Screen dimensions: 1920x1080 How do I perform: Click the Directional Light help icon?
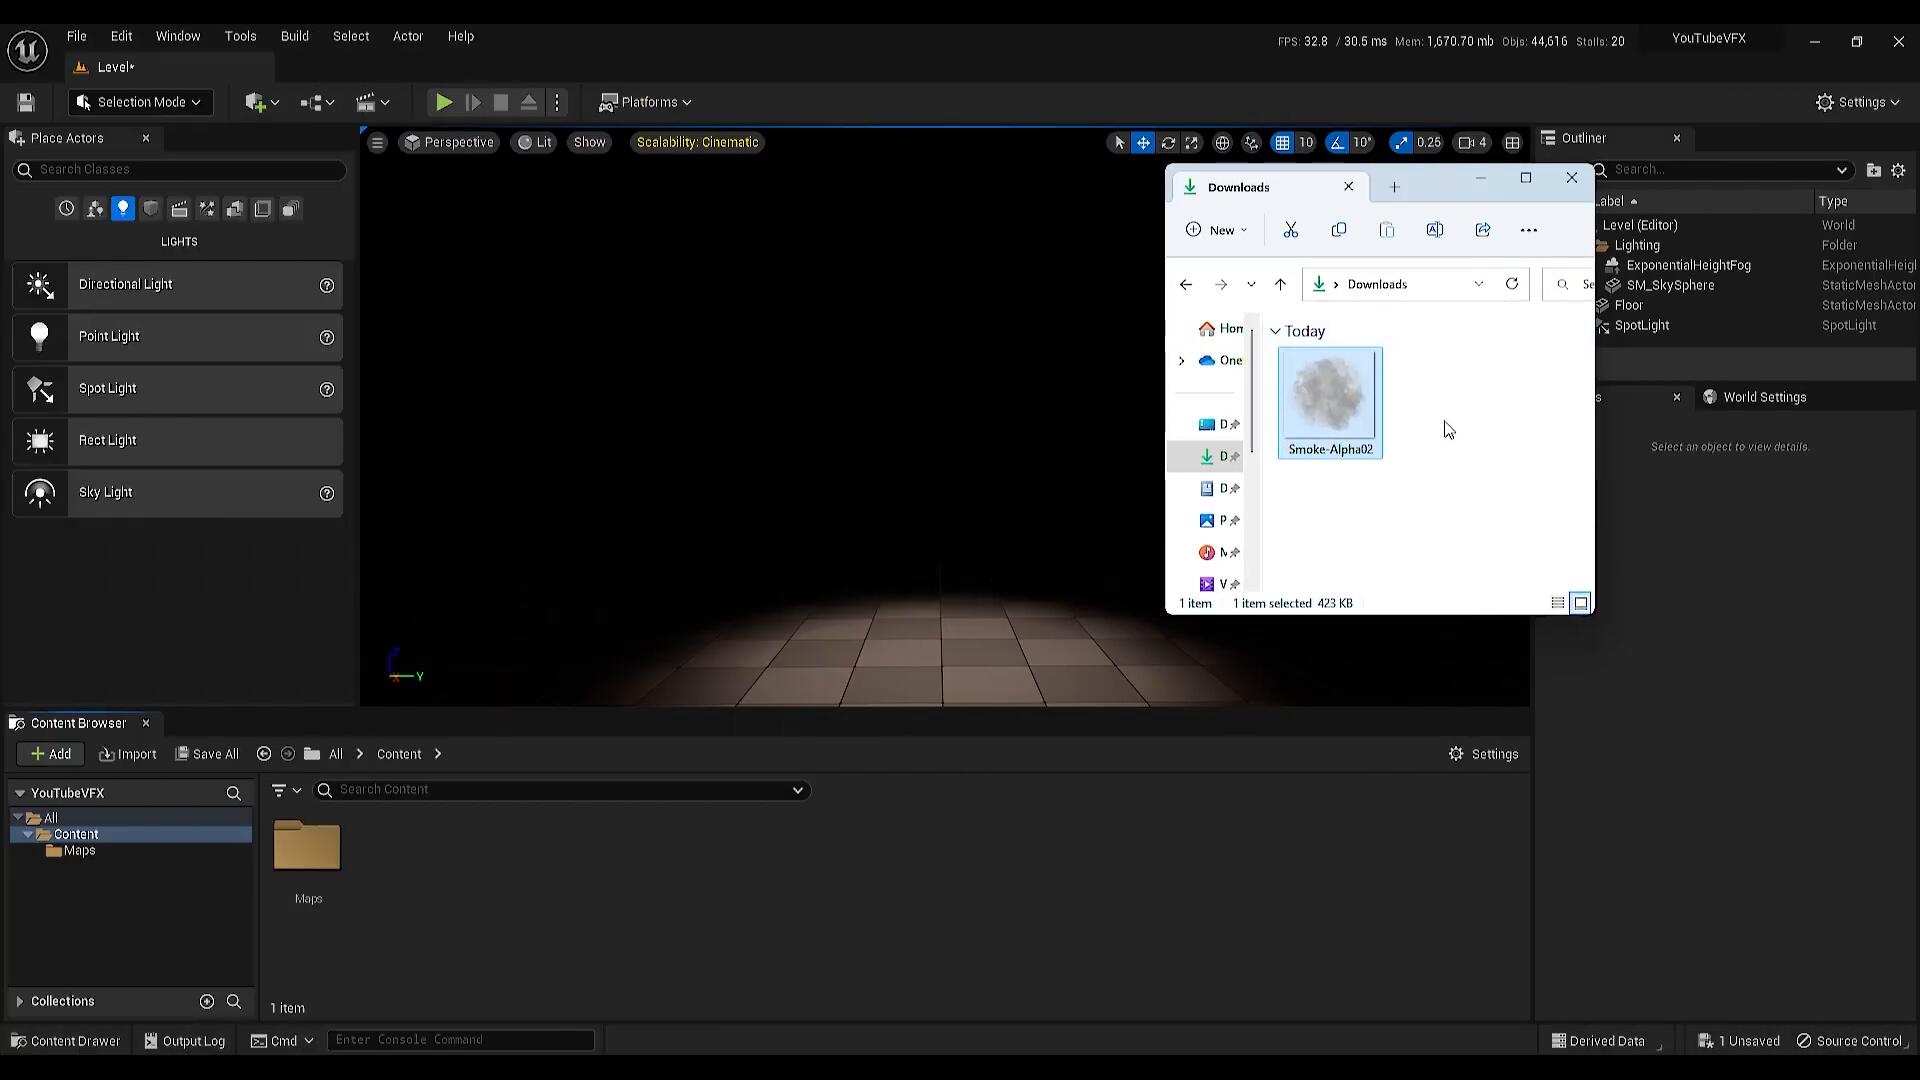click(x=326, y=285)
